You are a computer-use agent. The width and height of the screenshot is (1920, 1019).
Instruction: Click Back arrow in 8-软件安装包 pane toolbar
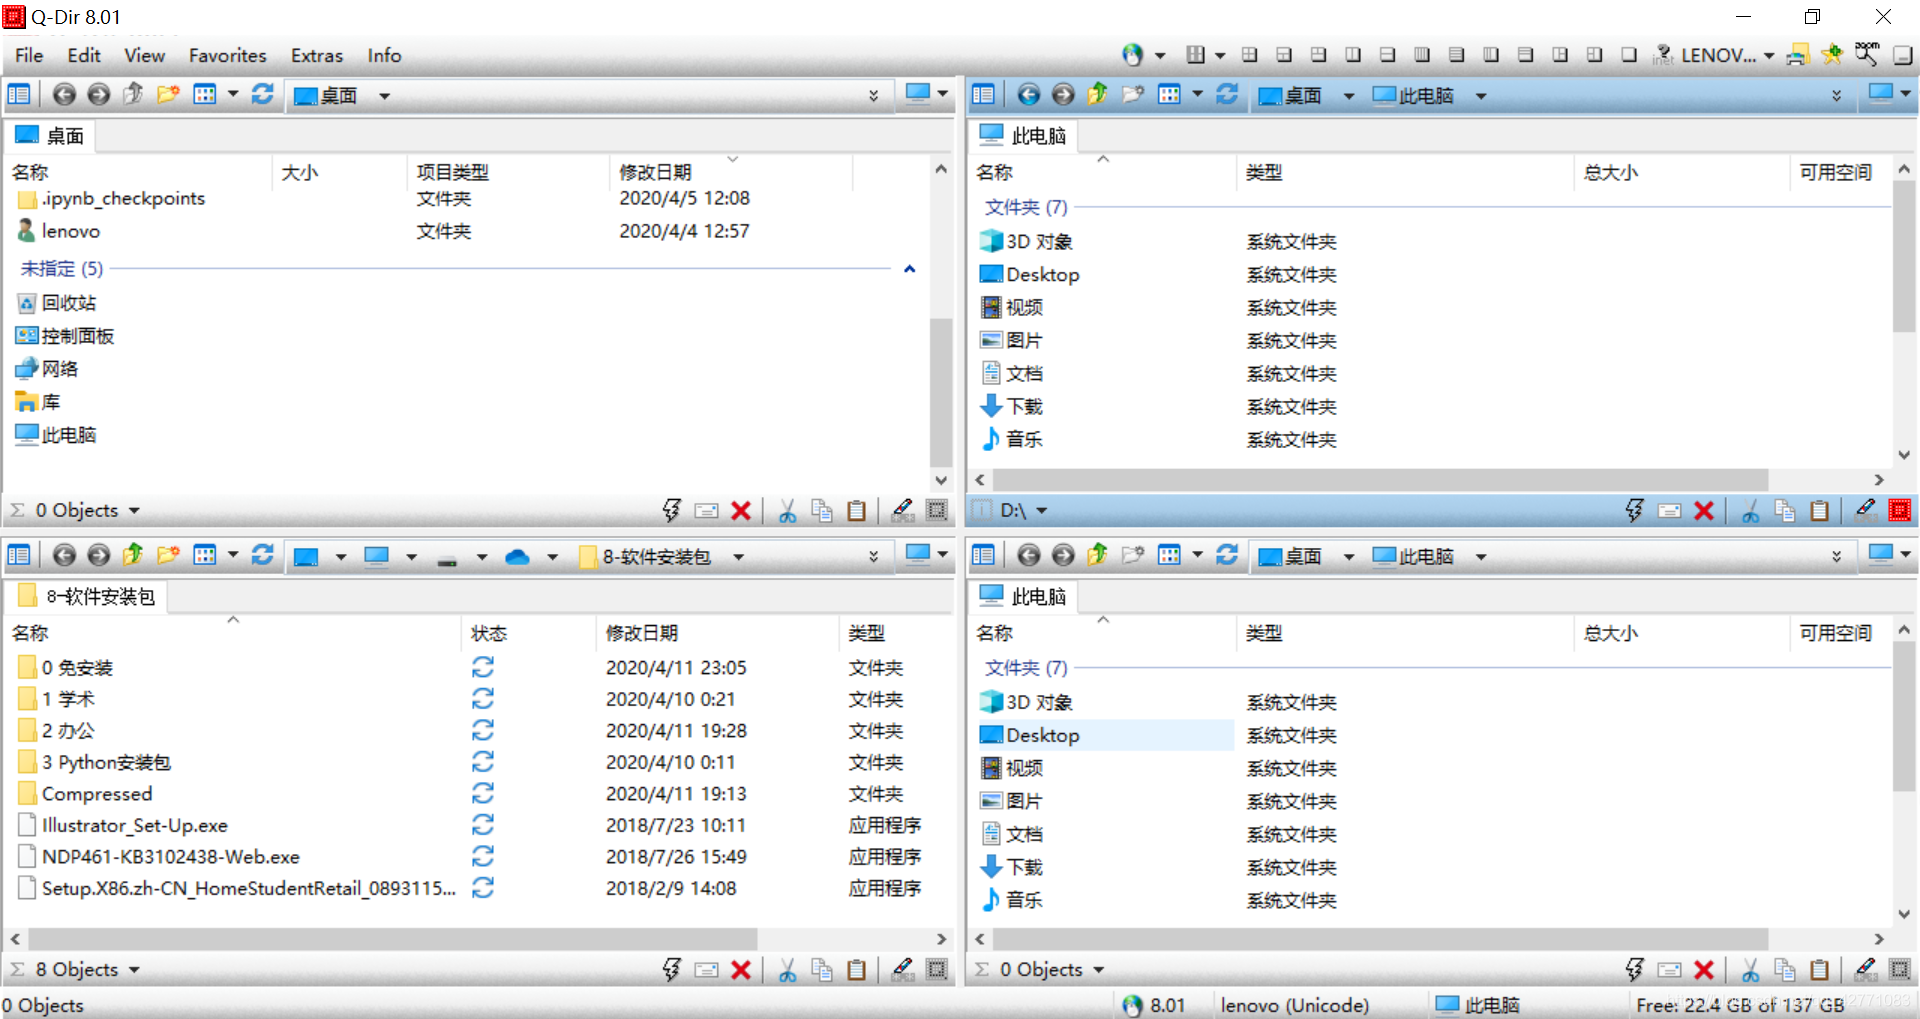point(64,555)
